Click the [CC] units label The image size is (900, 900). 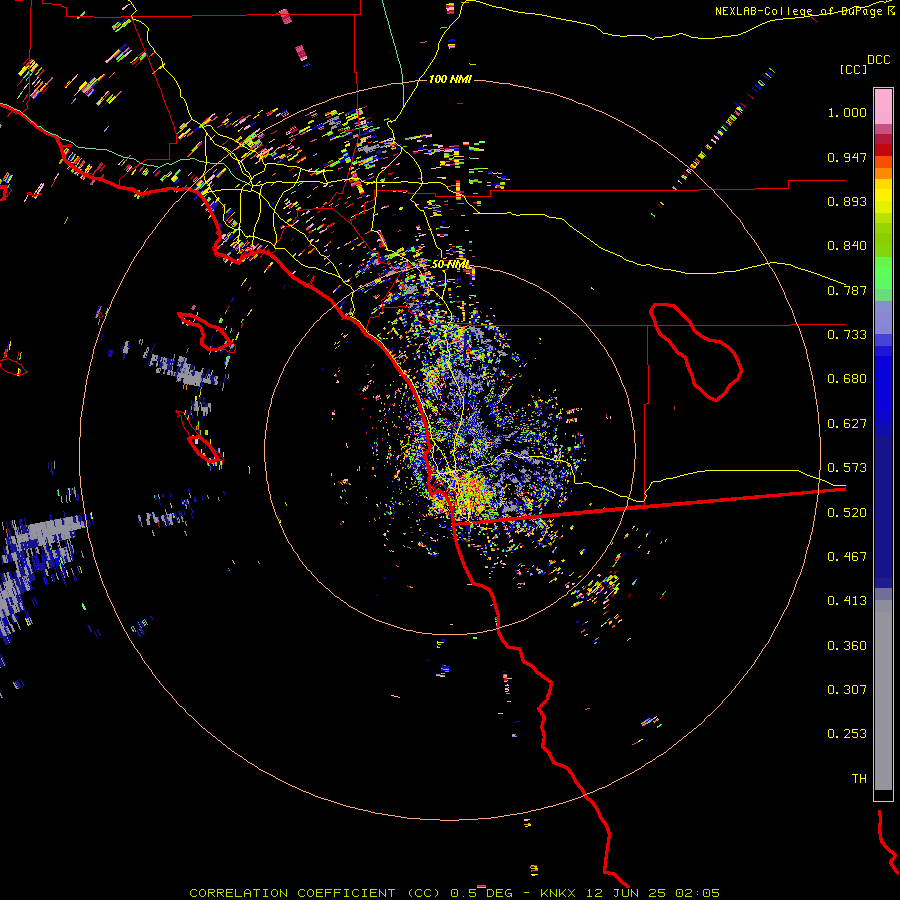point(853,69)
